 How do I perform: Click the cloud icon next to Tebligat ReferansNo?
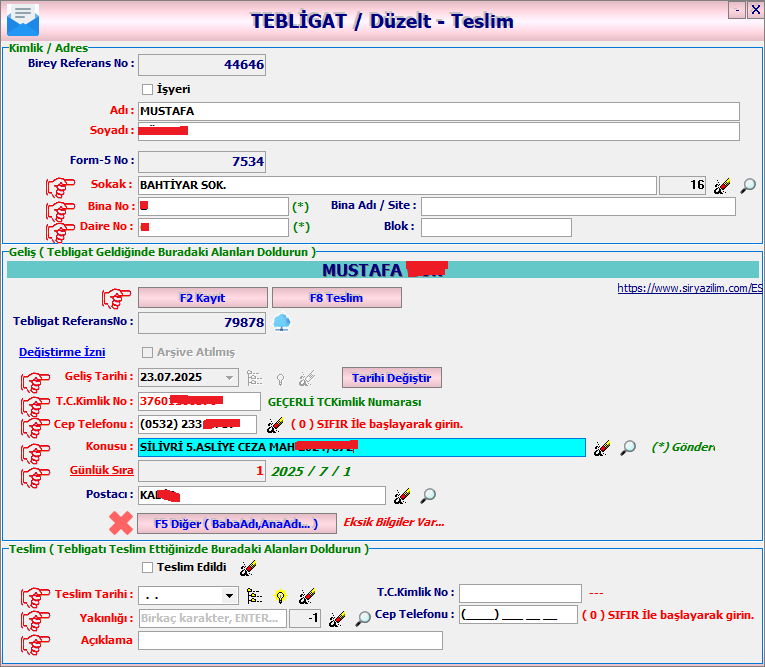282,322
